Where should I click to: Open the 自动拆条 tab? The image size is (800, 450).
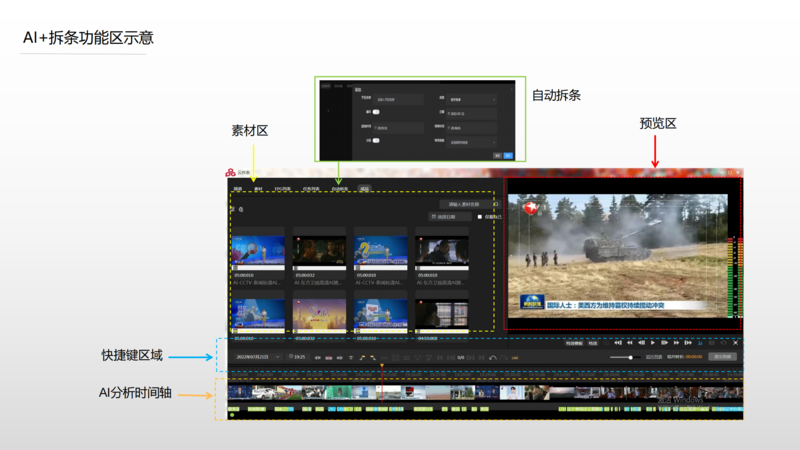click(340, 188)
